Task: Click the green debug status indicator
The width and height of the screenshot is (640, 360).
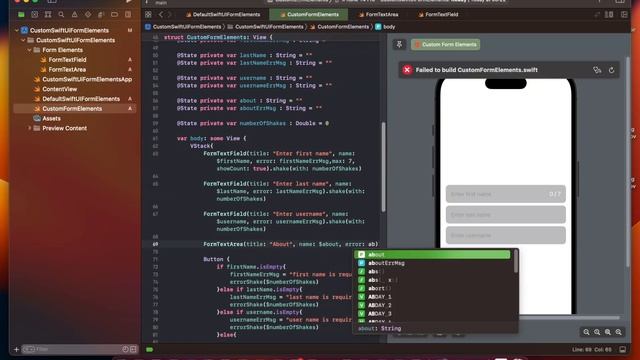Action: tap(150, 349)
